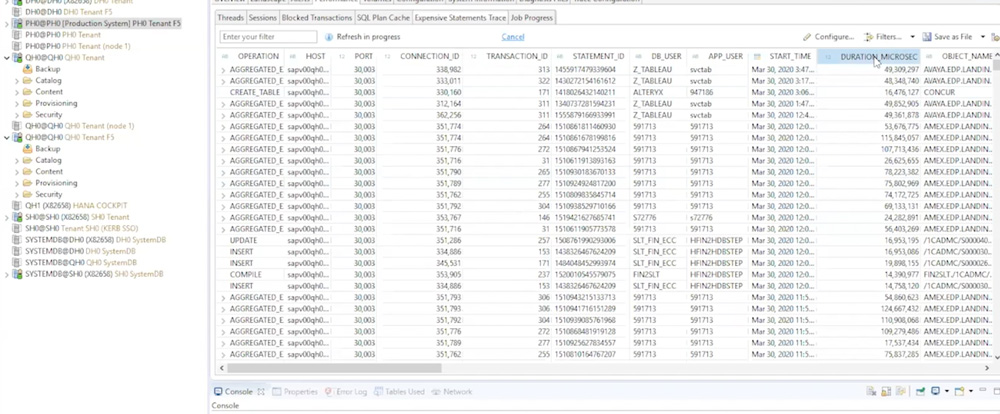The image size is (1000, 414).
Task: Expand the first AGGREGATED_E row
Action: (x=223, y=69)
